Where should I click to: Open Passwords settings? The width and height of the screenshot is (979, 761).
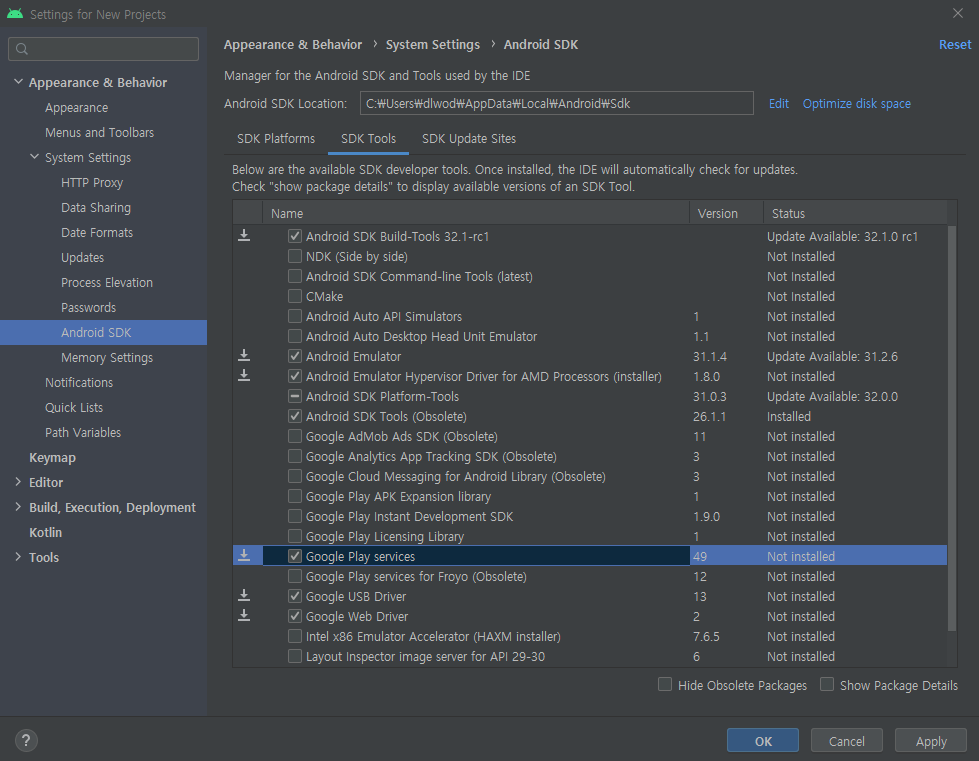(89, 307)
